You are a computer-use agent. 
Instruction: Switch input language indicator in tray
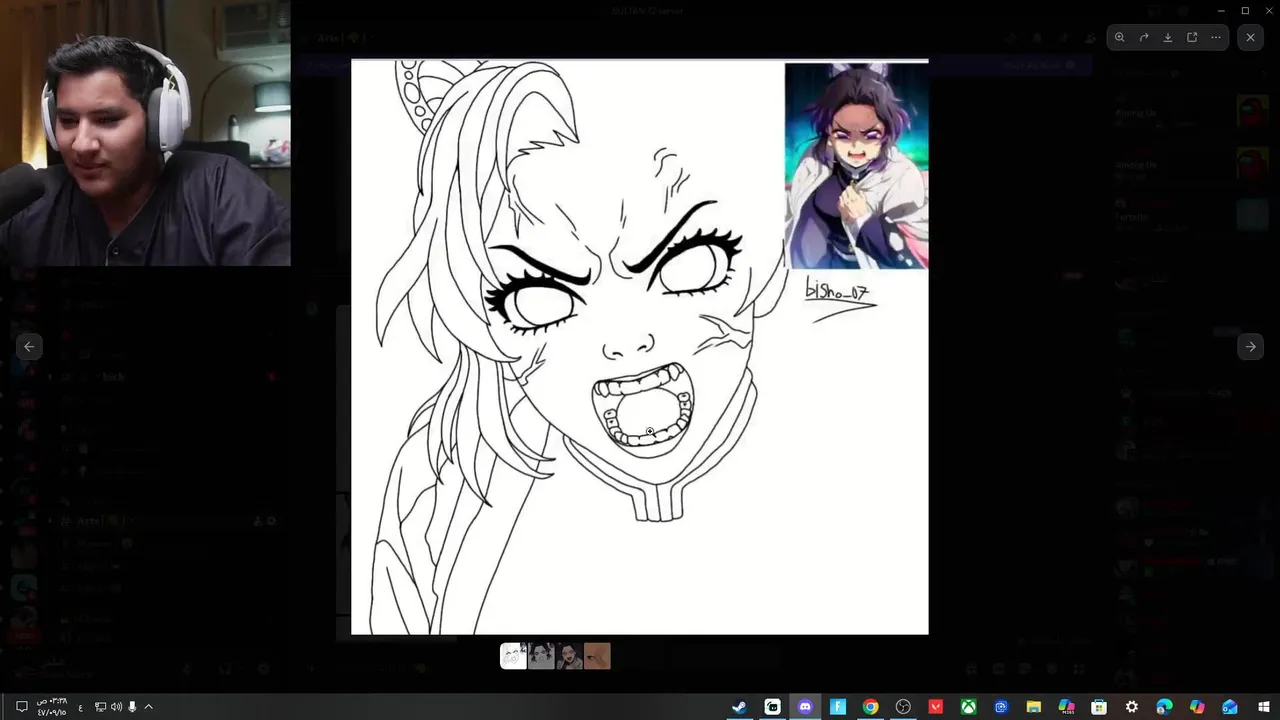(81, 707)
